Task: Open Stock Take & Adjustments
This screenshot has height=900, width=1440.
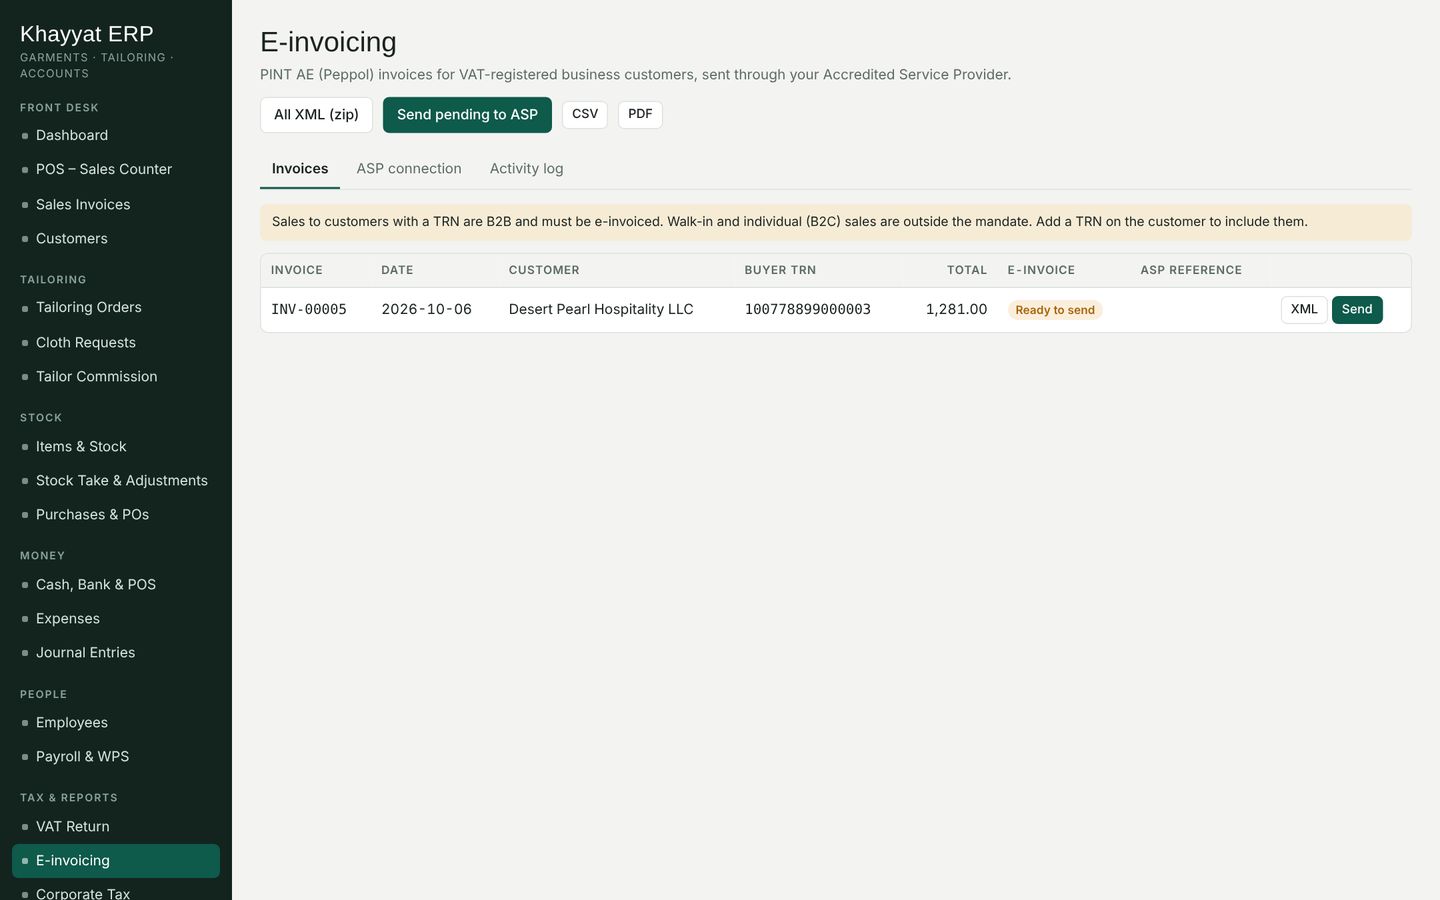Action: coord(116,480)
